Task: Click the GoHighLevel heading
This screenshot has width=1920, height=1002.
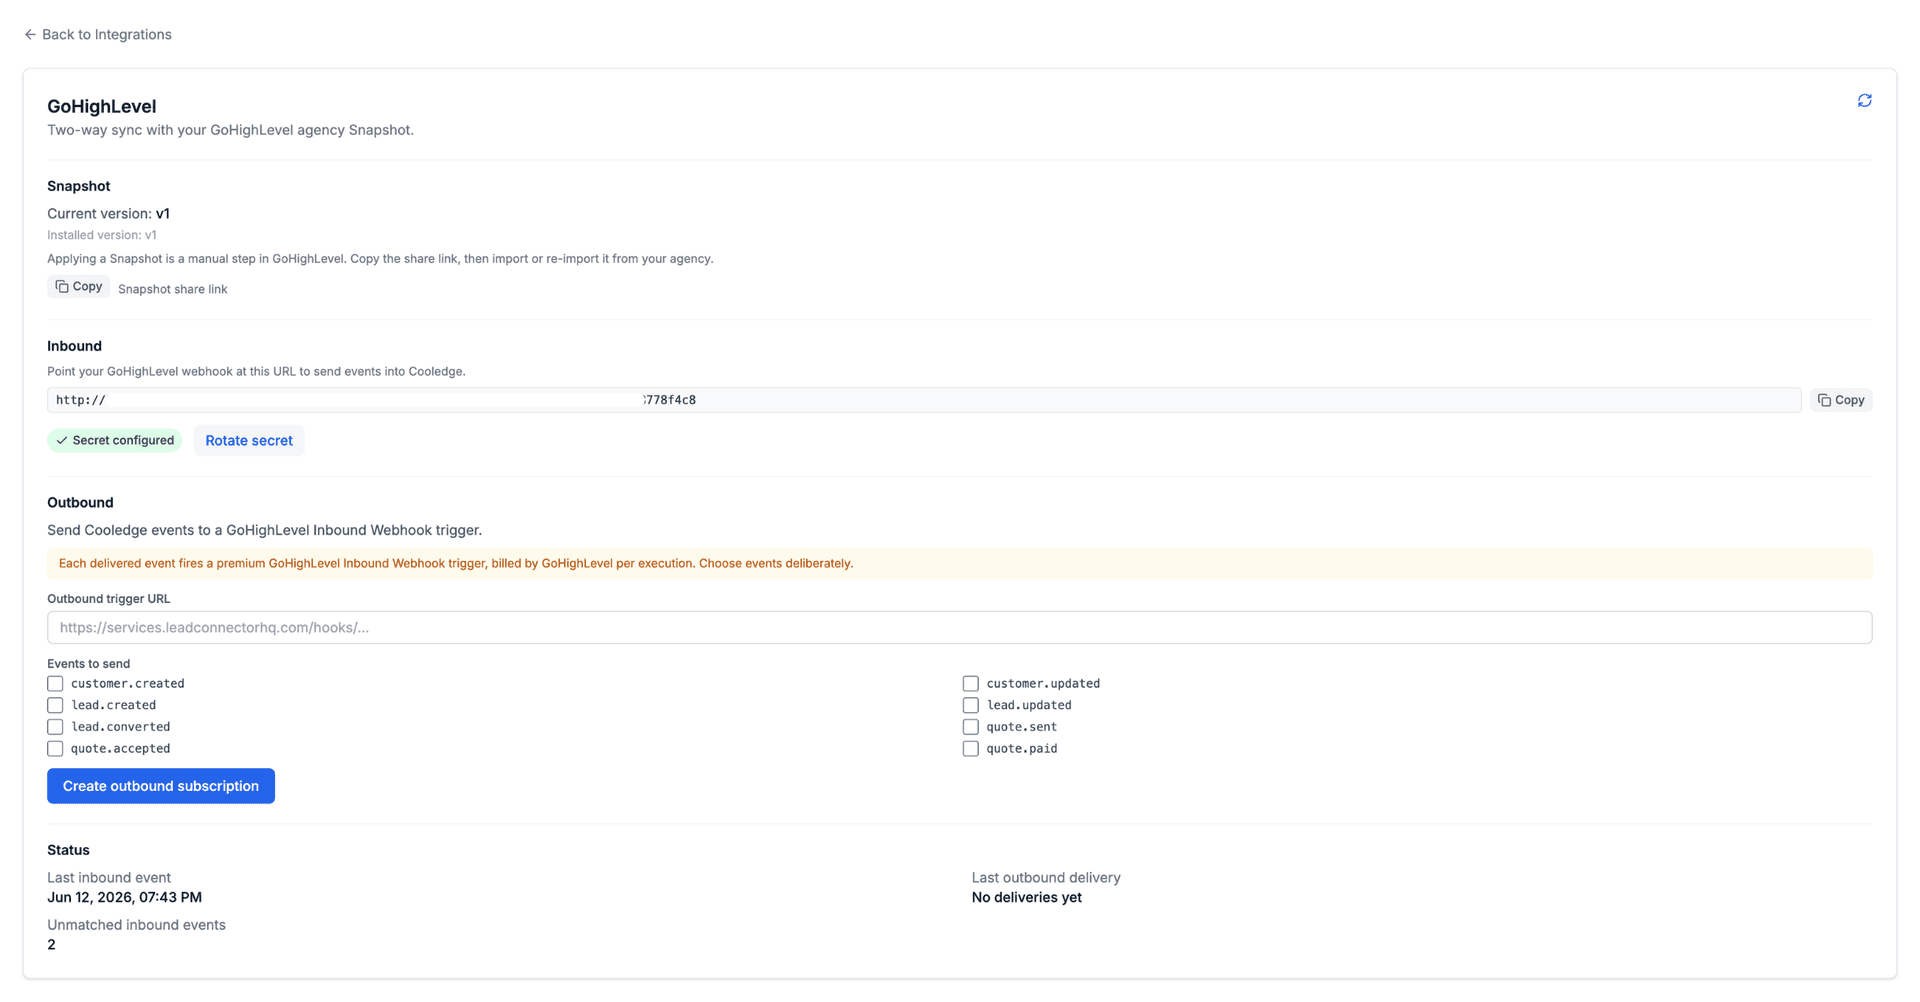Action: point(102,106)
